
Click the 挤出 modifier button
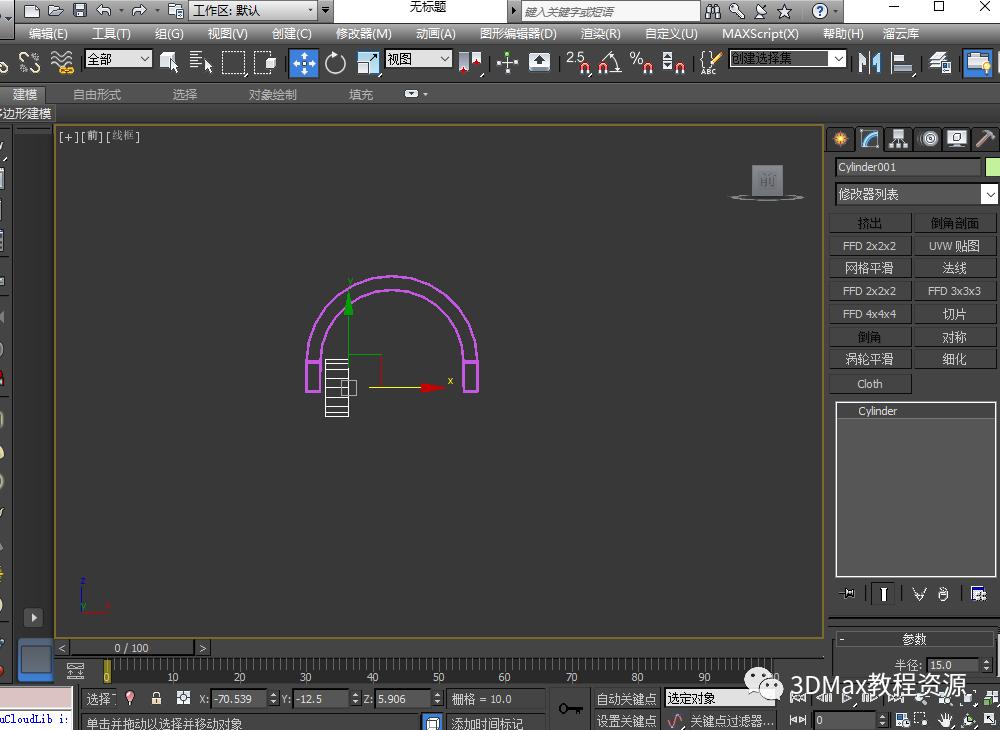(x=870, y=223)
